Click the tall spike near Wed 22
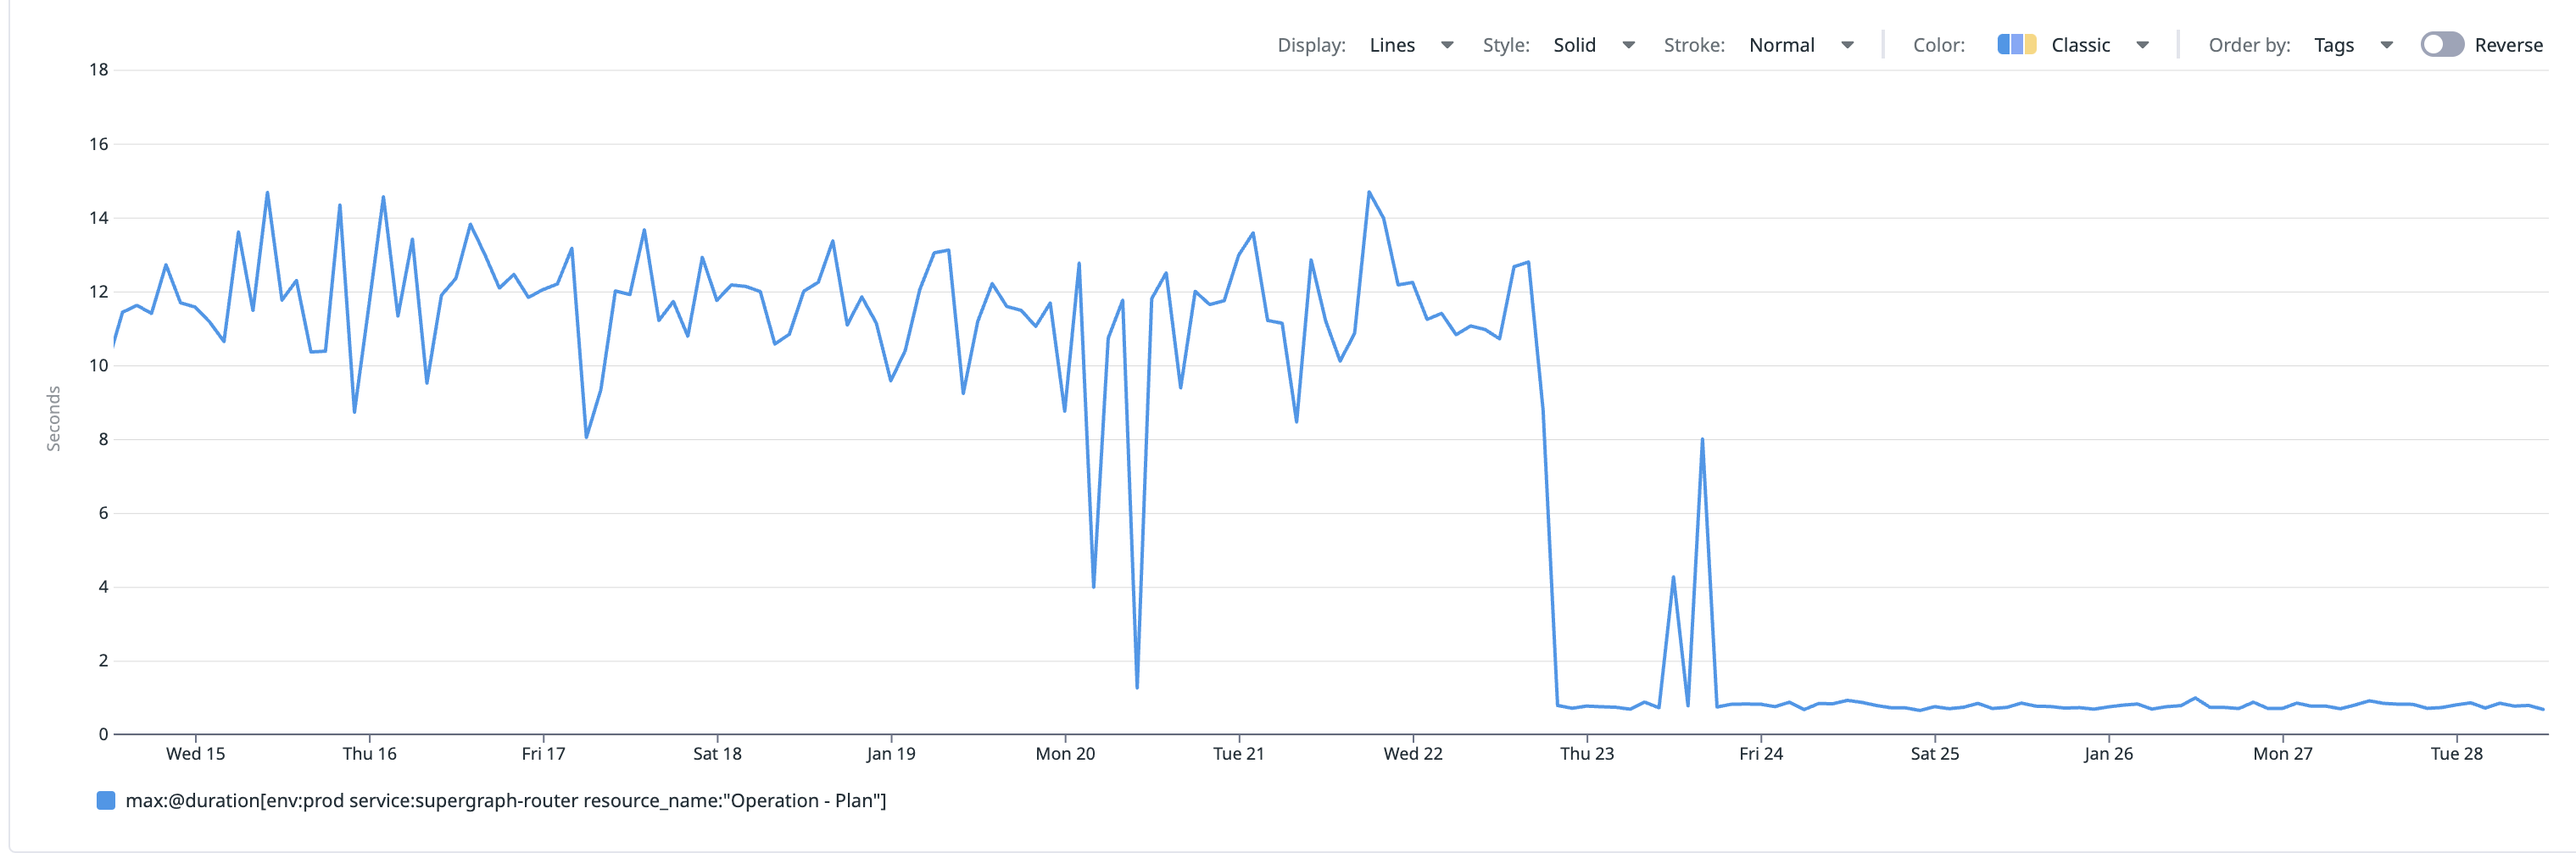 pyautogui.click(x=1369, y=191)
